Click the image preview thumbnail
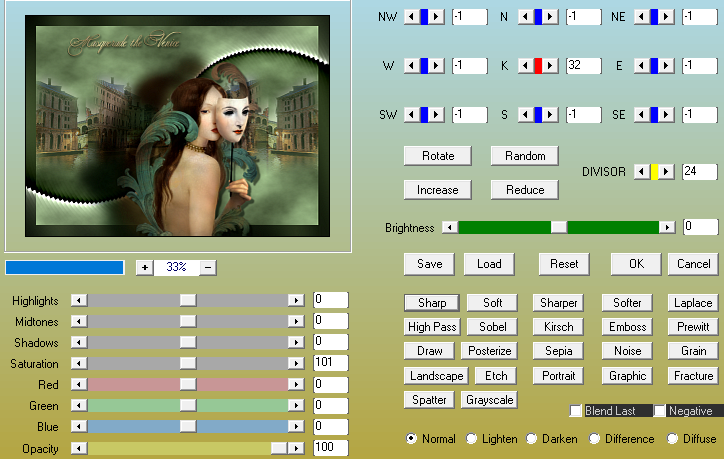The width and height of the screenshot is (724, 459). [x=177, y=126]
